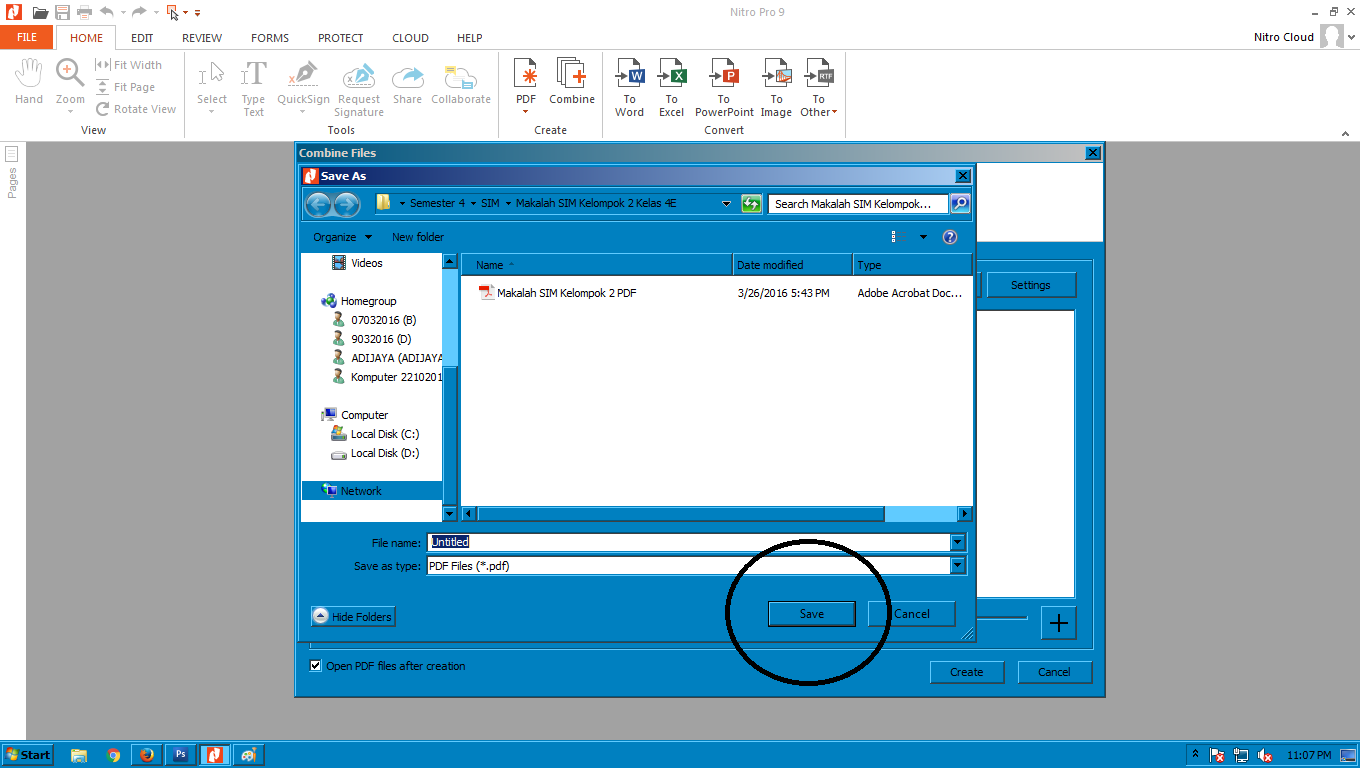Image resolution: width=1360 pixels, height=768 pixels.
Task: Convert document using To Word icon
Action: pos(629,85)
